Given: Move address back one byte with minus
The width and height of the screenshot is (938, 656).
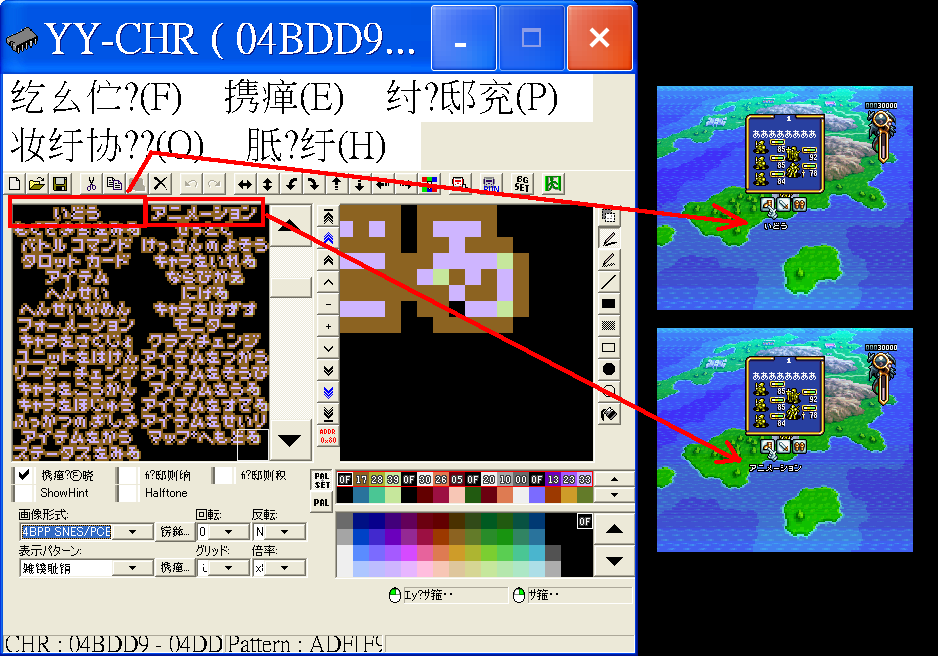Looking at the screenshot, I should click(328, 304).
